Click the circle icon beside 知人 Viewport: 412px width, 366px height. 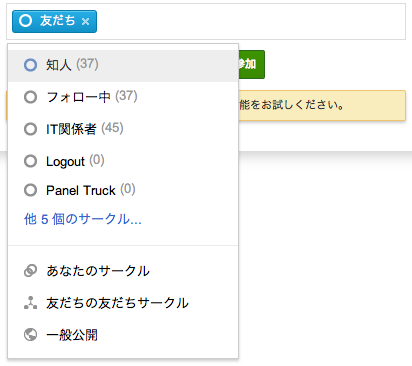[x=30, y=65]
